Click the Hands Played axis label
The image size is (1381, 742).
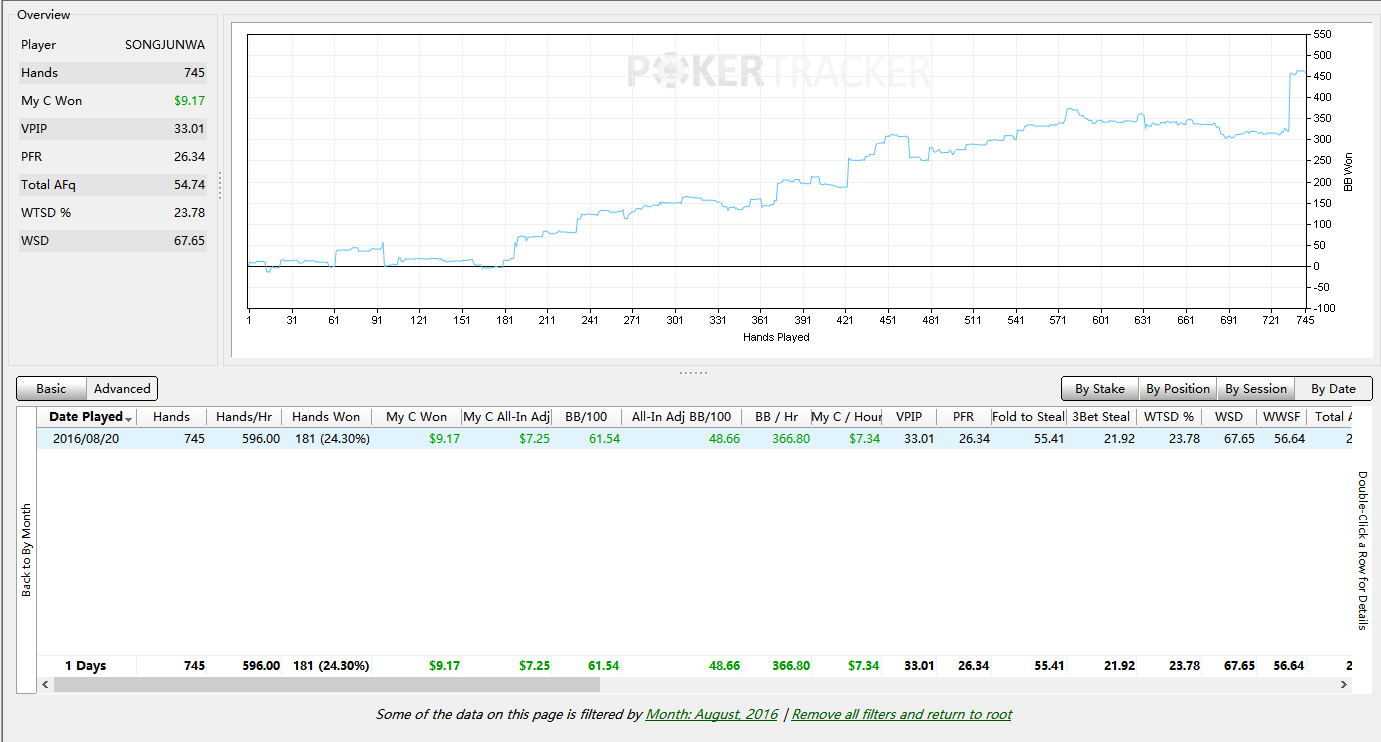pyautogui.click(x=776, y=337)
